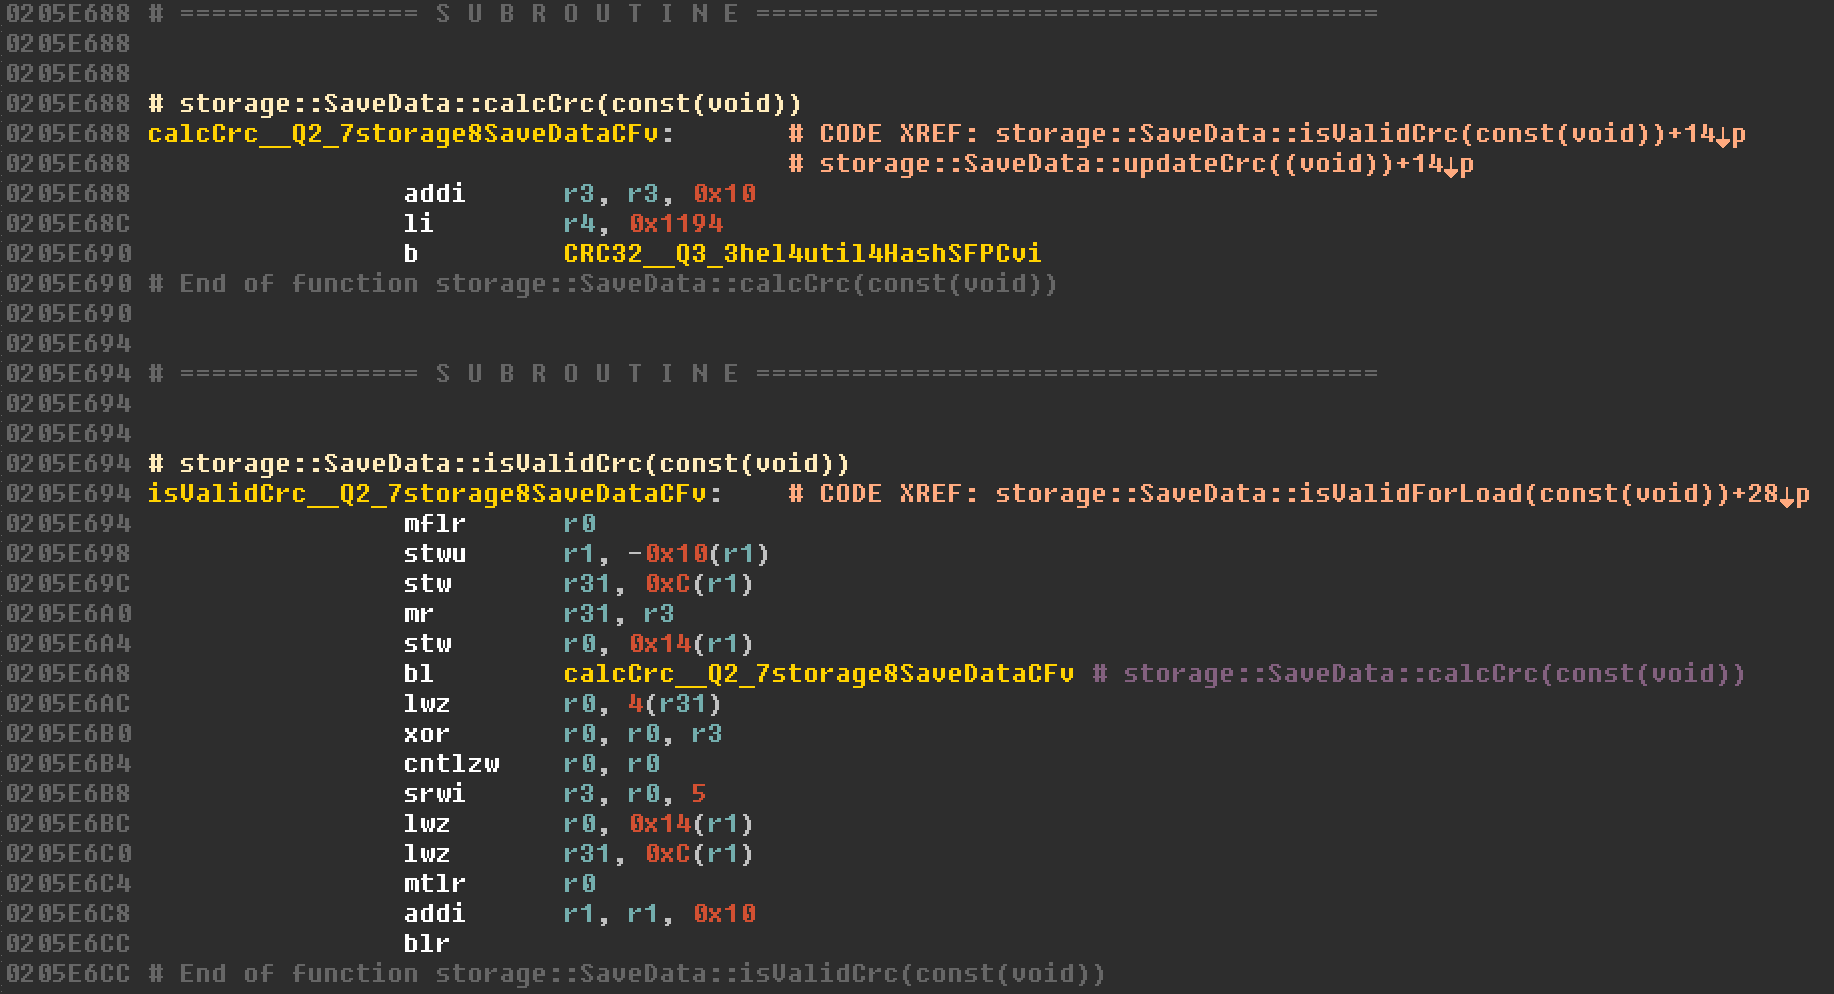Follow the bl calcCrc call target
The width and height of the screenshot is (1834, 994).
818,674
